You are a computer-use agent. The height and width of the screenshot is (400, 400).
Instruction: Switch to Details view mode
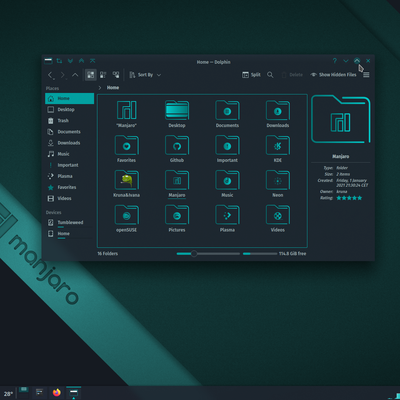point(116,75)
